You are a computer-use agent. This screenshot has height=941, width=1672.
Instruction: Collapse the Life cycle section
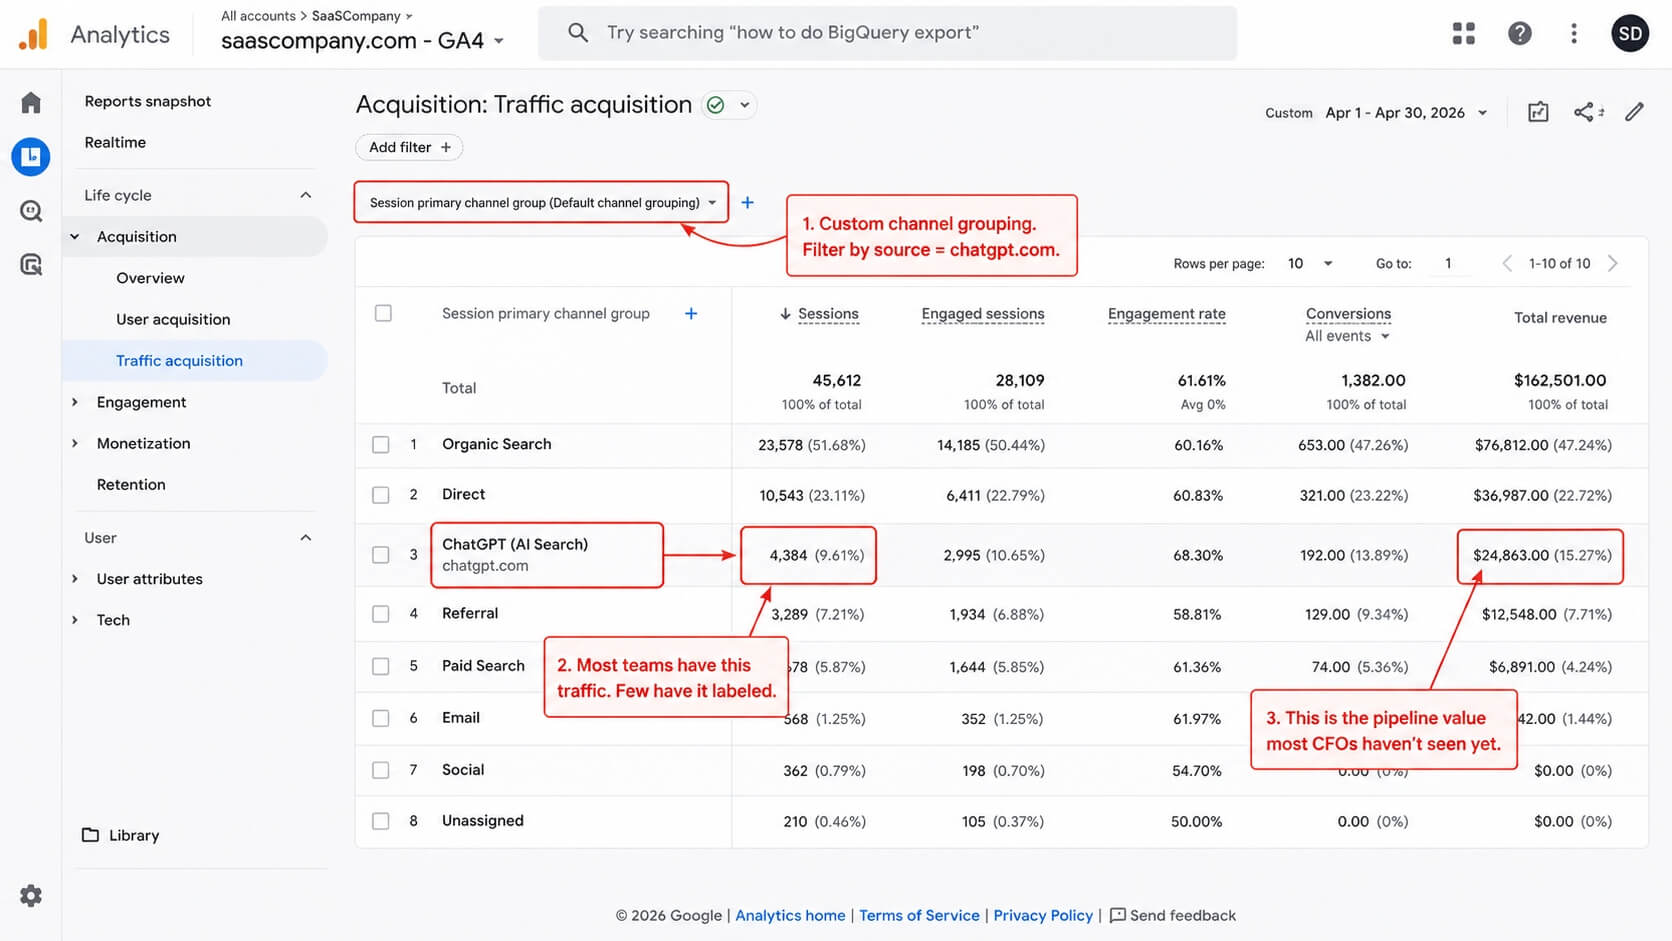(306, 195)
